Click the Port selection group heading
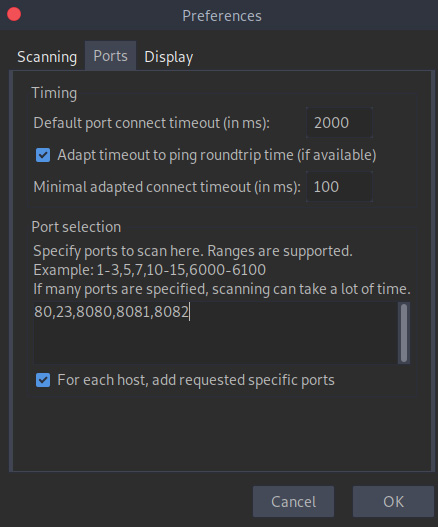Viewport: 438px width, 527px height. click(76, 227)
